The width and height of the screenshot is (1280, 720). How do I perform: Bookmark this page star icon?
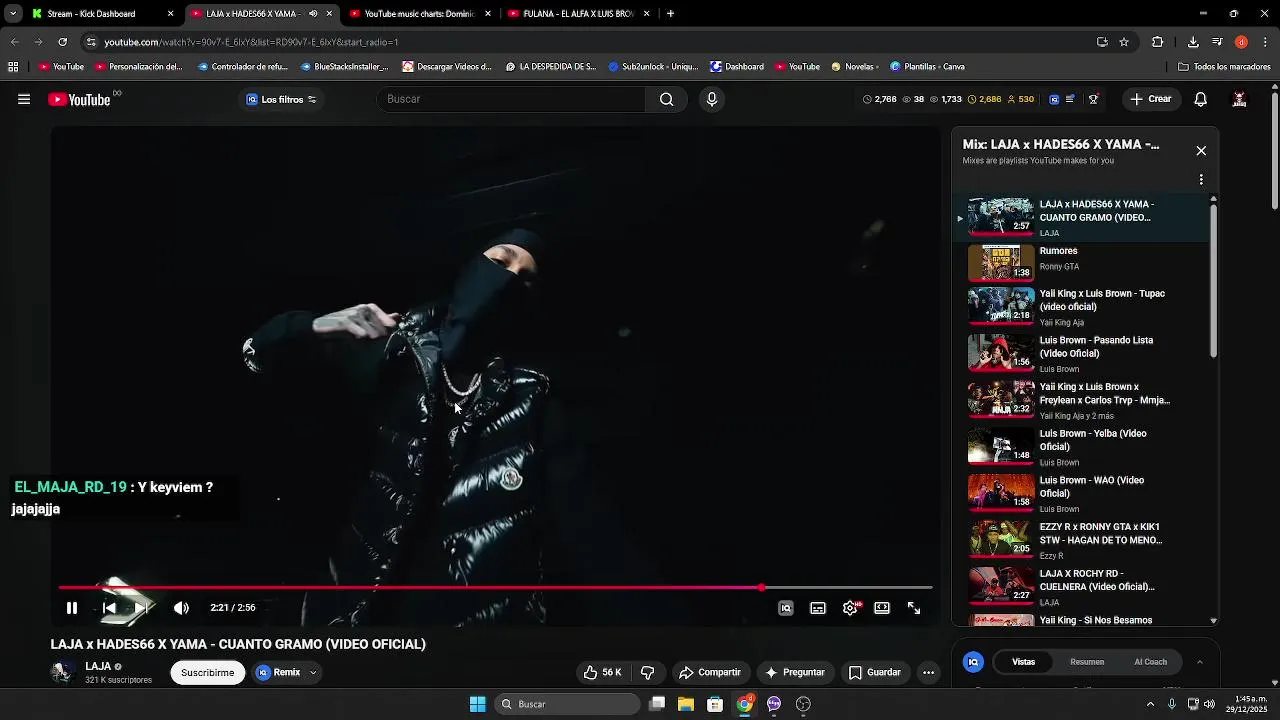click(x=1124, y=42)
